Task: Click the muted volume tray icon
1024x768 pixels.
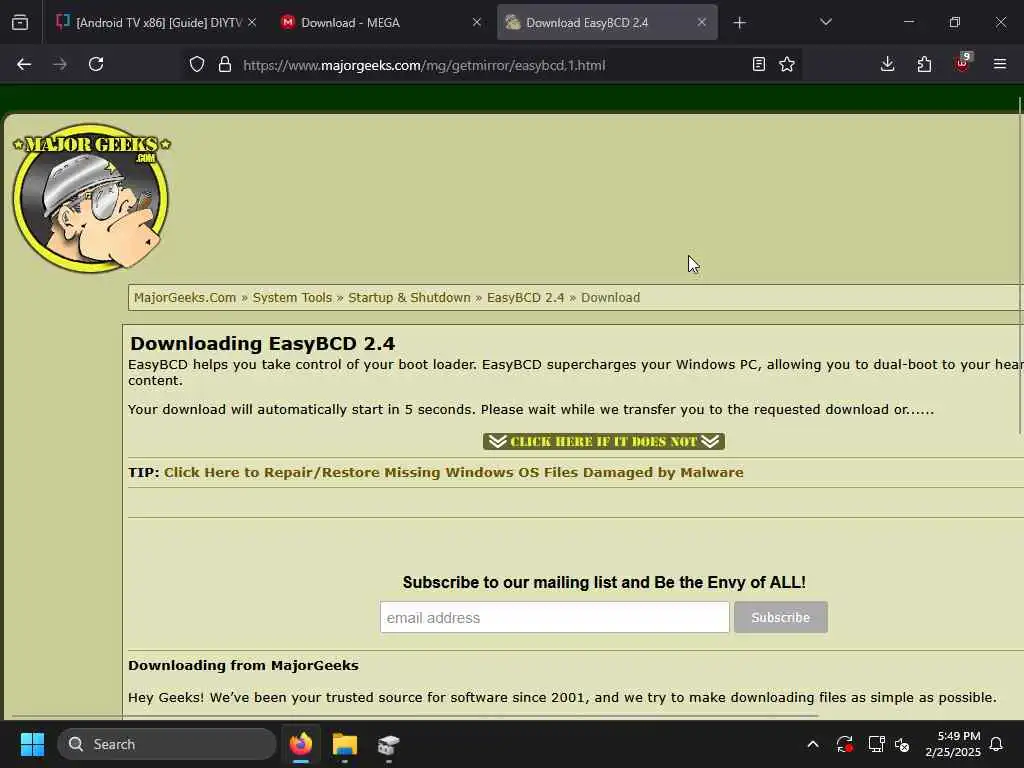Action: tap(903, 744)
